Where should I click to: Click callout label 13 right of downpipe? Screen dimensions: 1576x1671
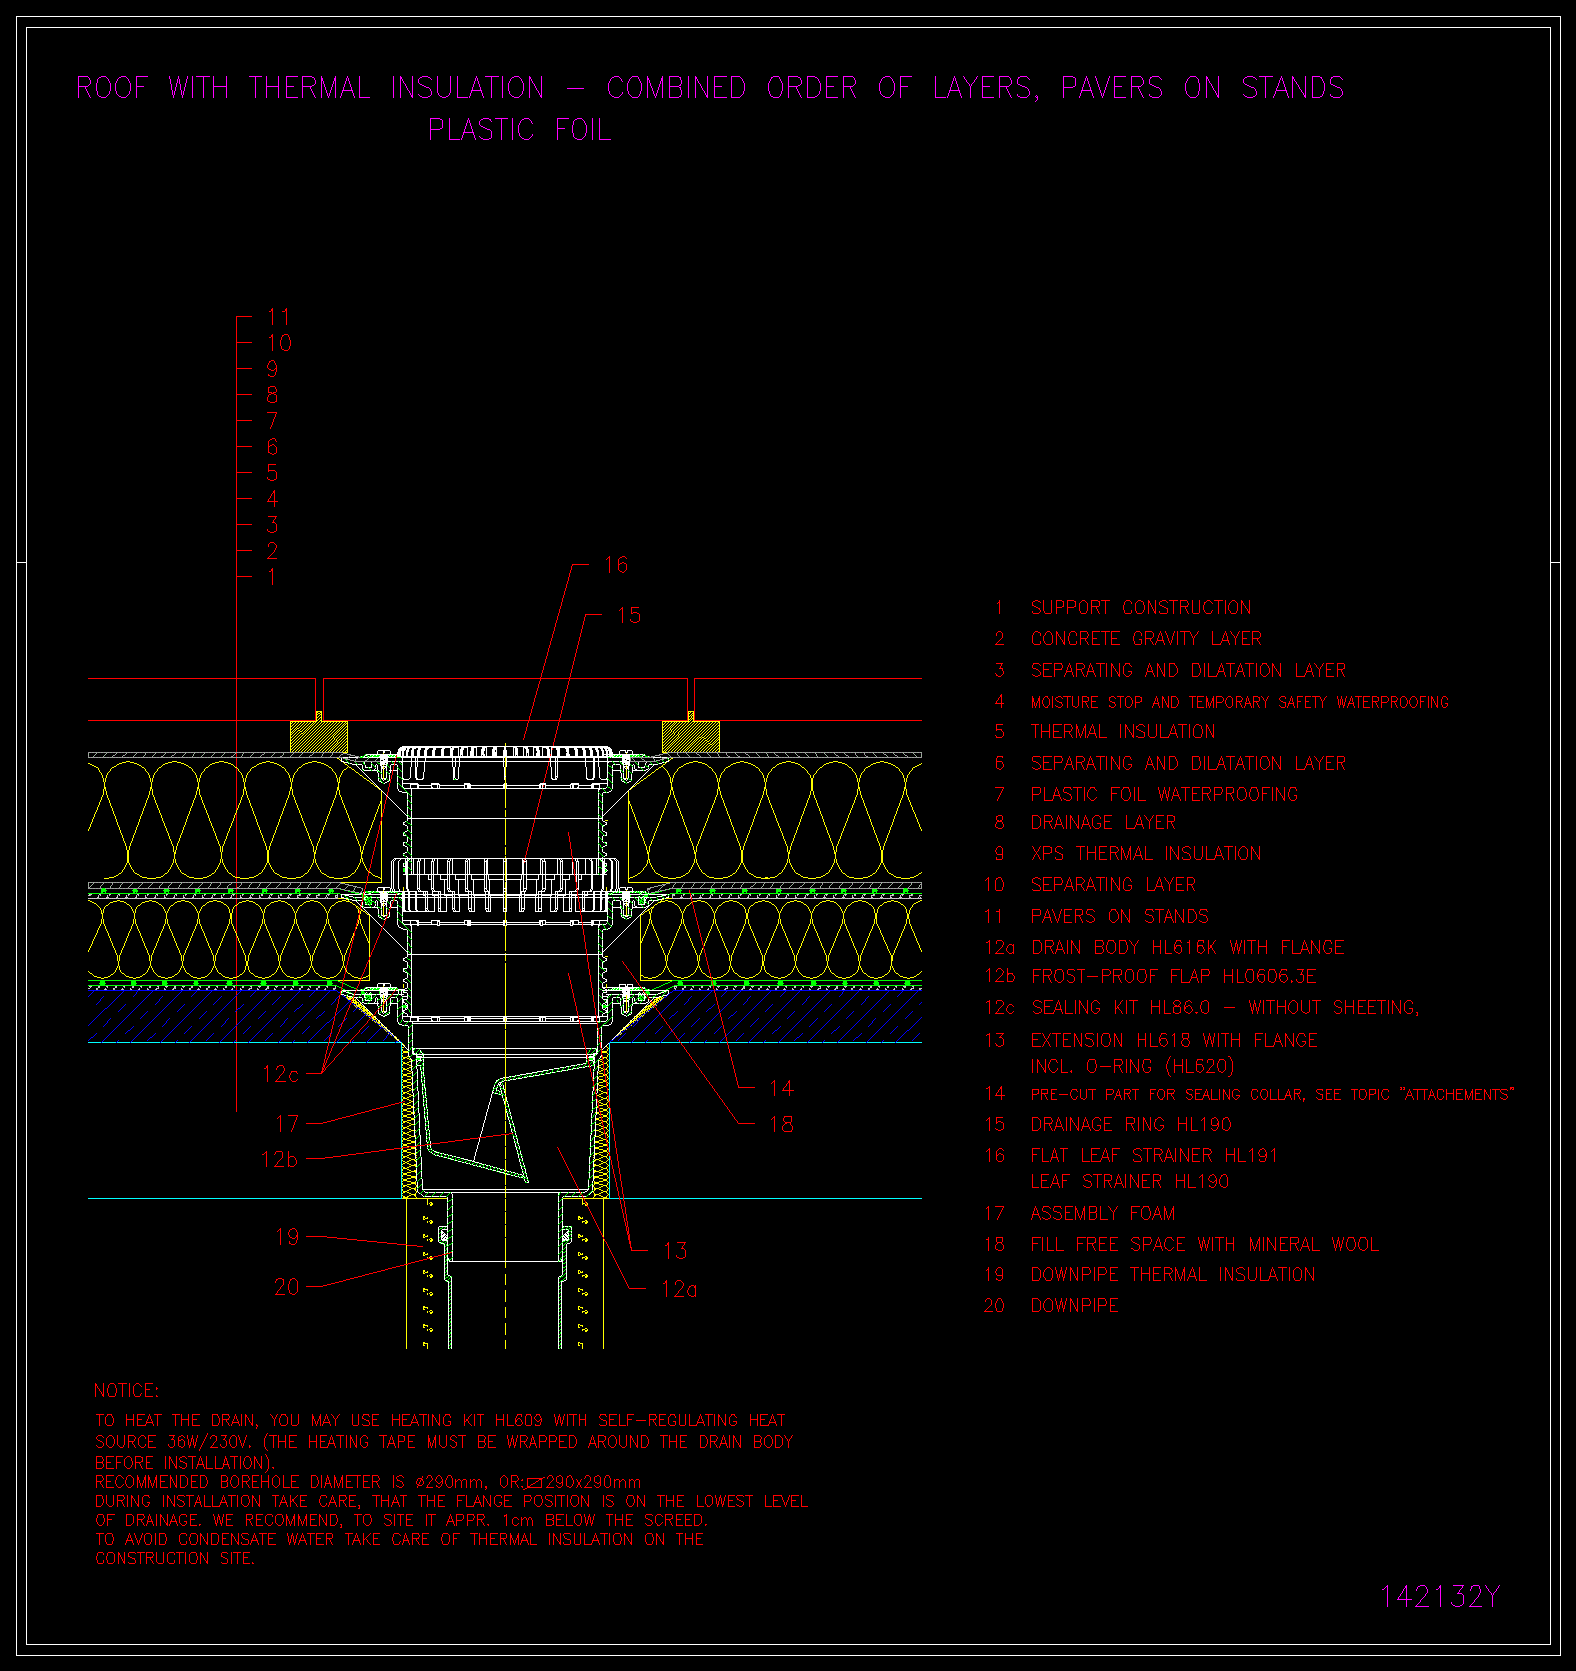click(x=675, y=1251)
